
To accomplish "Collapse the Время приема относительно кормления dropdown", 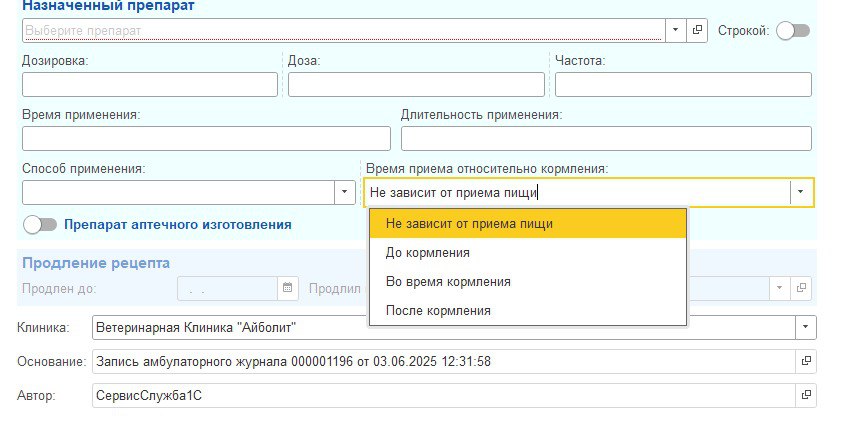I will [801, 192].
